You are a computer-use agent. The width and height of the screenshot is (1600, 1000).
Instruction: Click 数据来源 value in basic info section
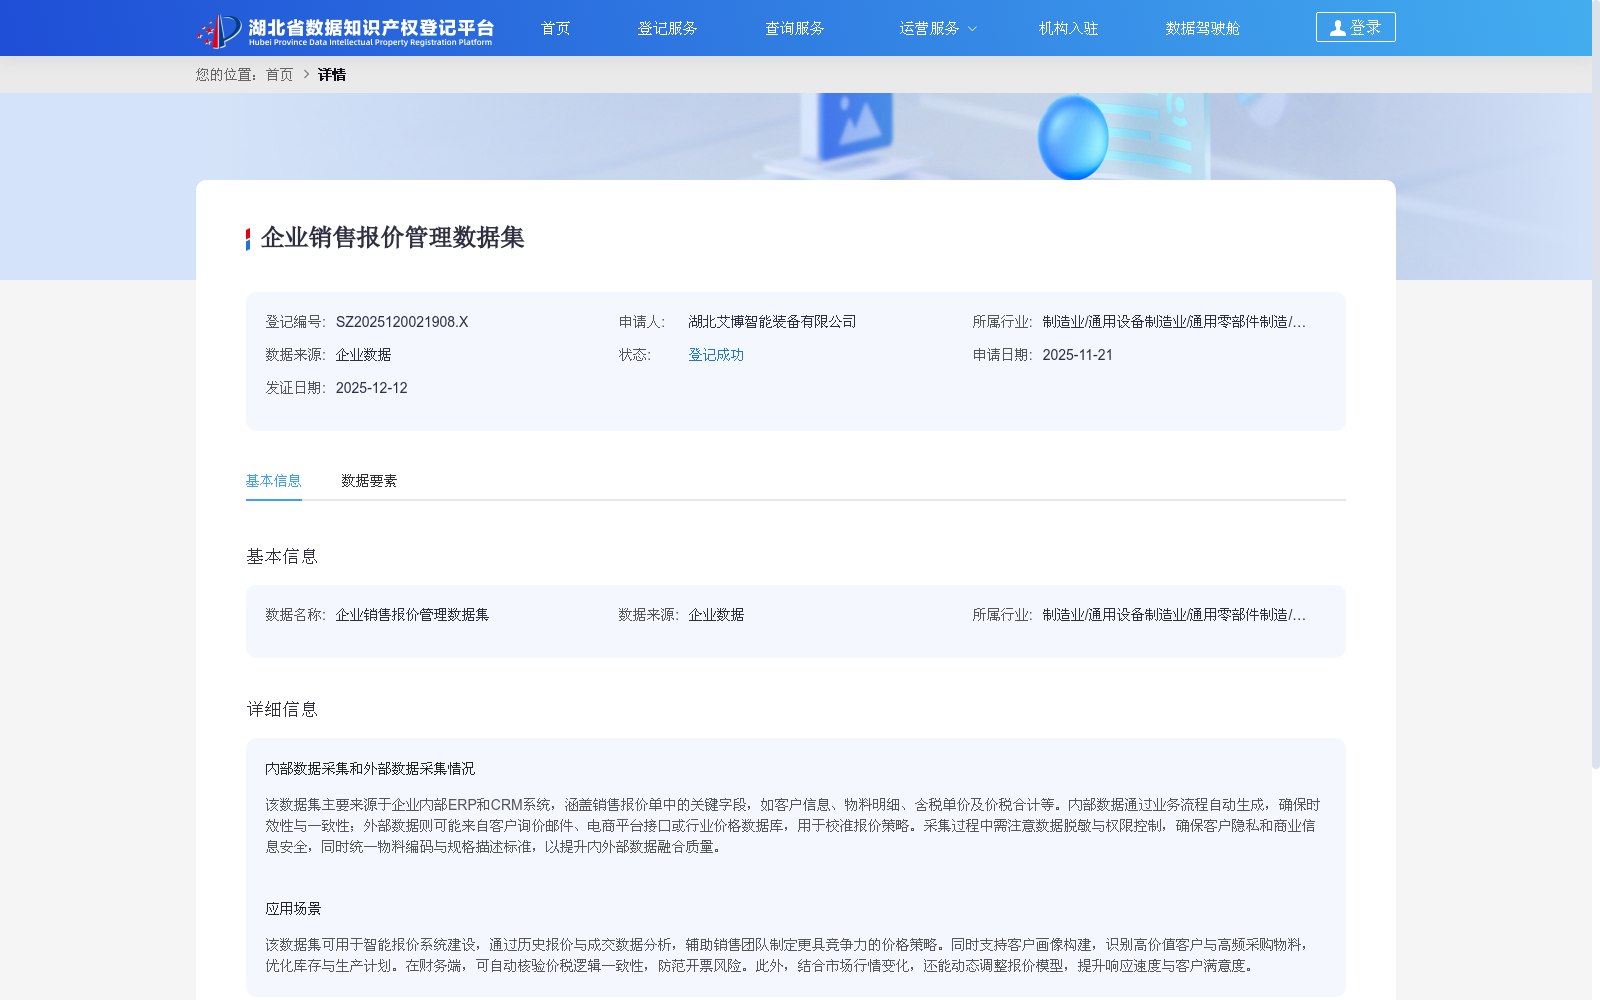click(x=716, y=615)
